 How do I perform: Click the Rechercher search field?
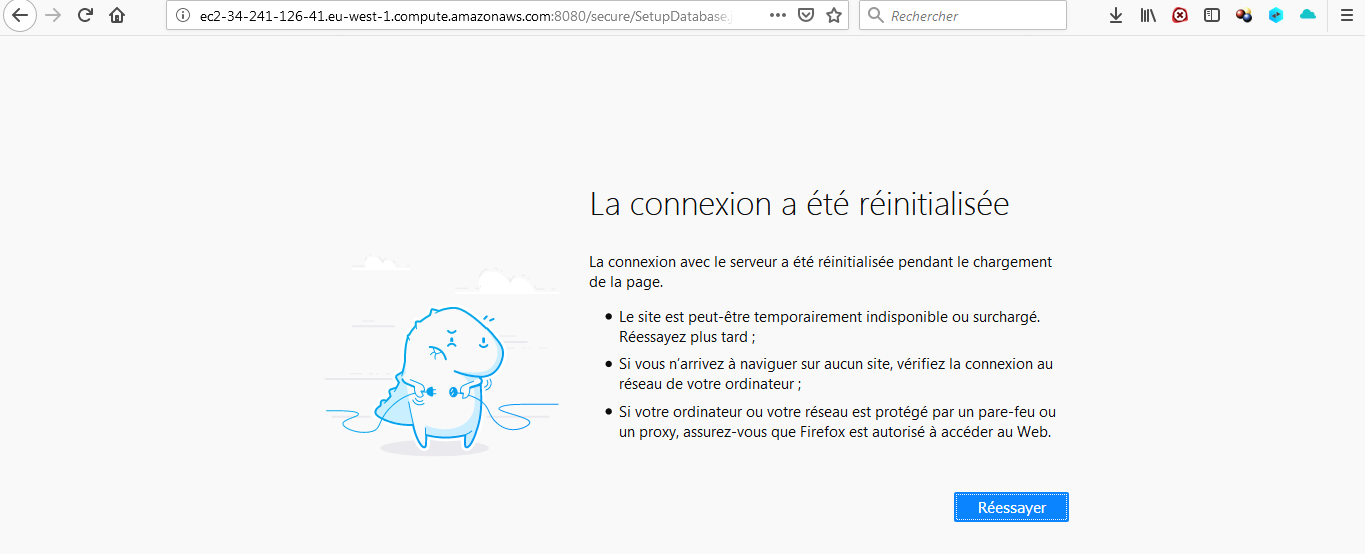tap(963, 16)
